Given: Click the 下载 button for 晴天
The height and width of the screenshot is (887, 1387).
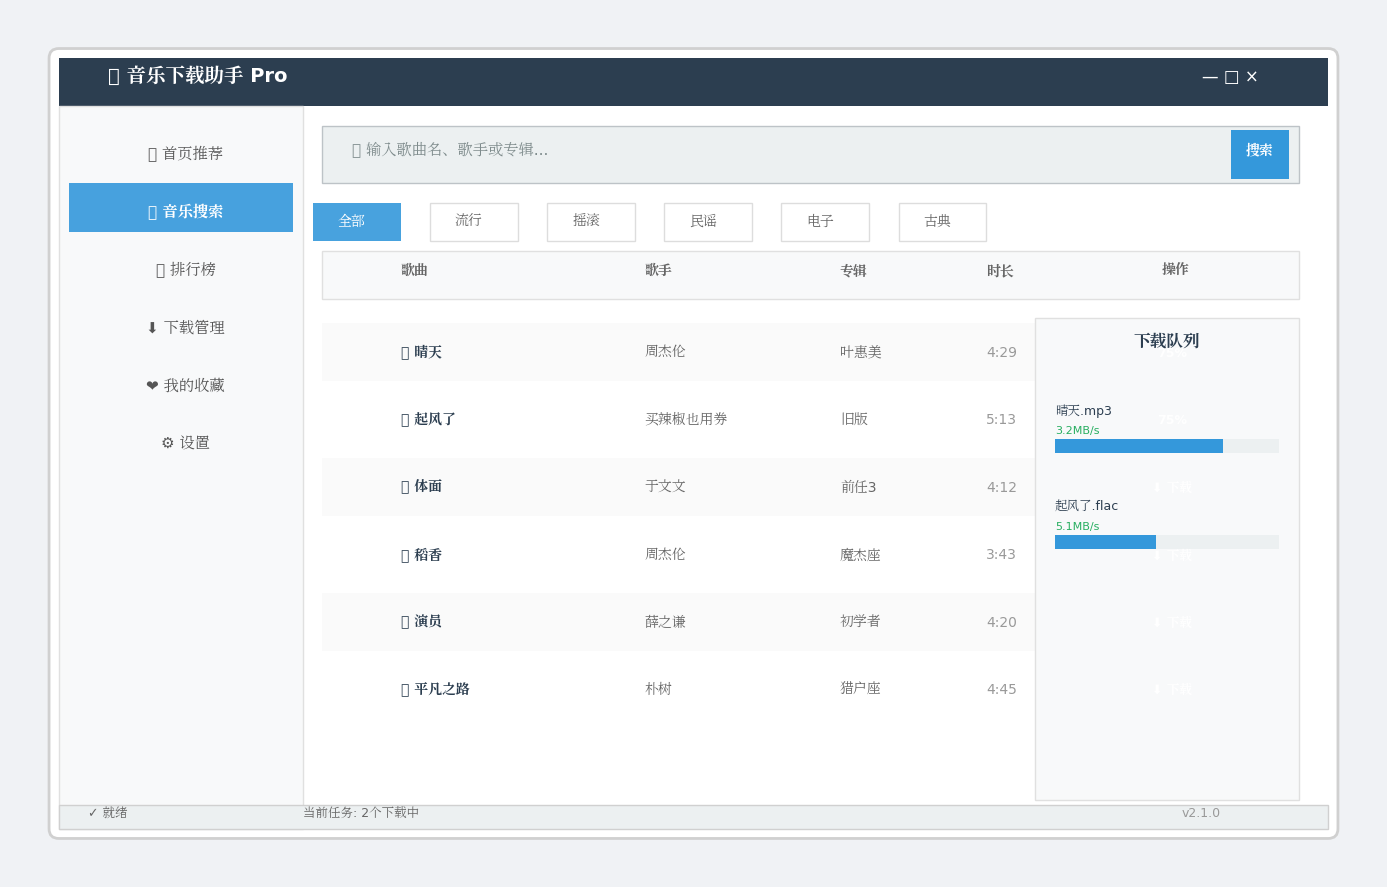Looking at the screenshot, I should (1175, 352).
